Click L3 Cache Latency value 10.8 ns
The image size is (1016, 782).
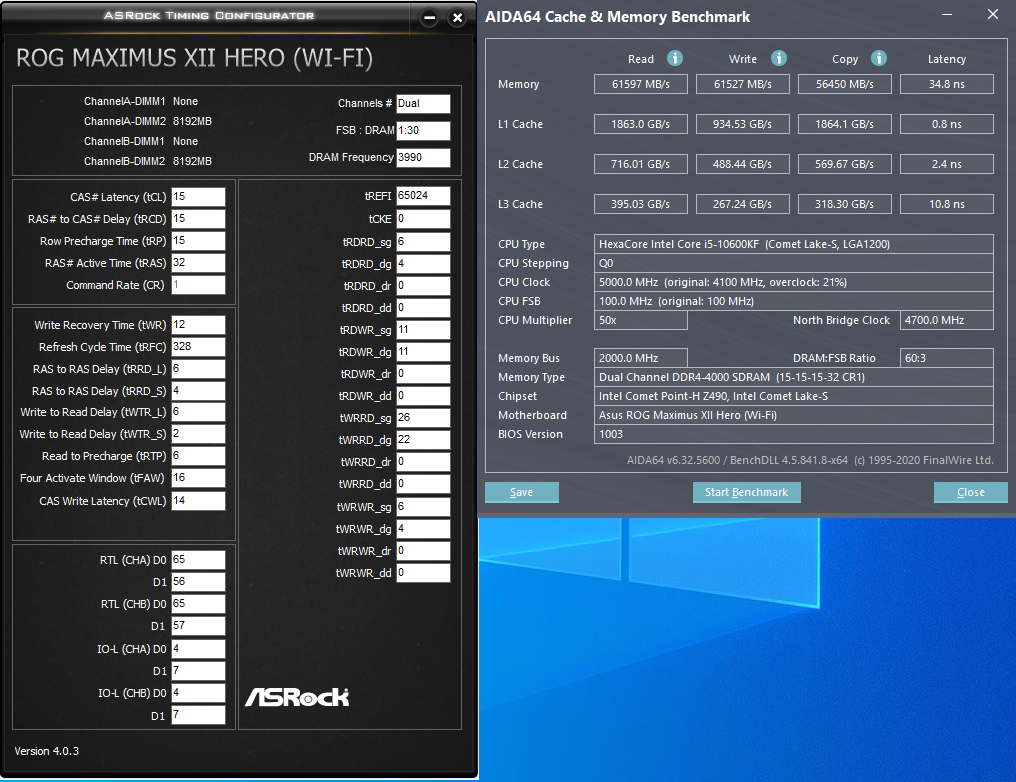tap(947, 204)
